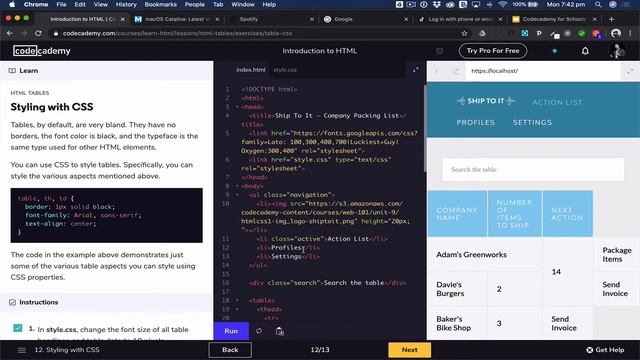The width and height of the screenshot is (640, 360).
Task: Open the Wi-Fi menu bar icon
Action: [x=502, y=4]
